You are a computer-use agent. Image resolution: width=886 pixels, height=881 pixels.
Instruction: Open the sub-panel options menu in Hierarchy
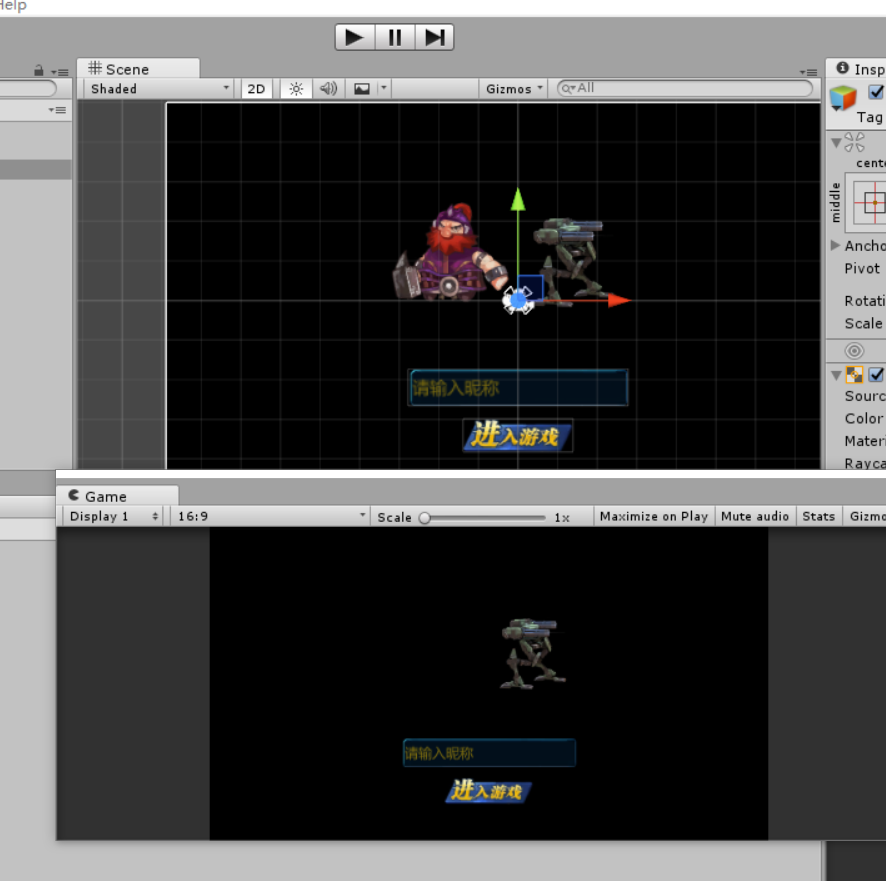57,110
